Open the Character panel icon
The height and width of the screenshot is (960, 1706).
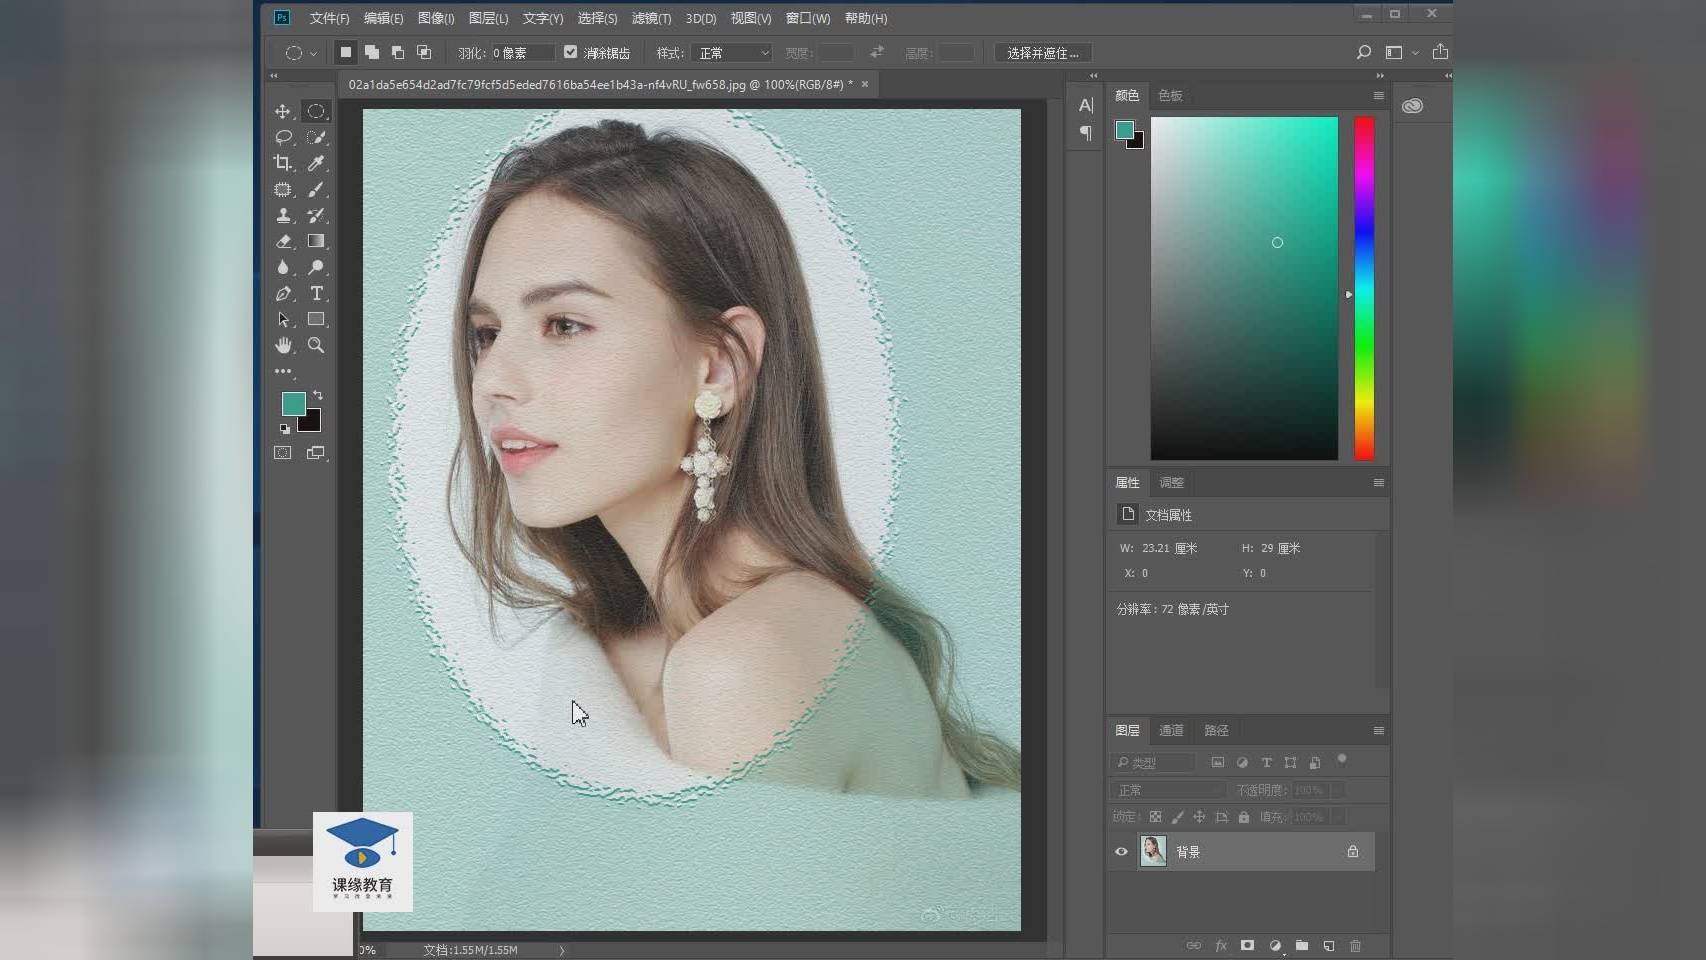click(1086, 105)
